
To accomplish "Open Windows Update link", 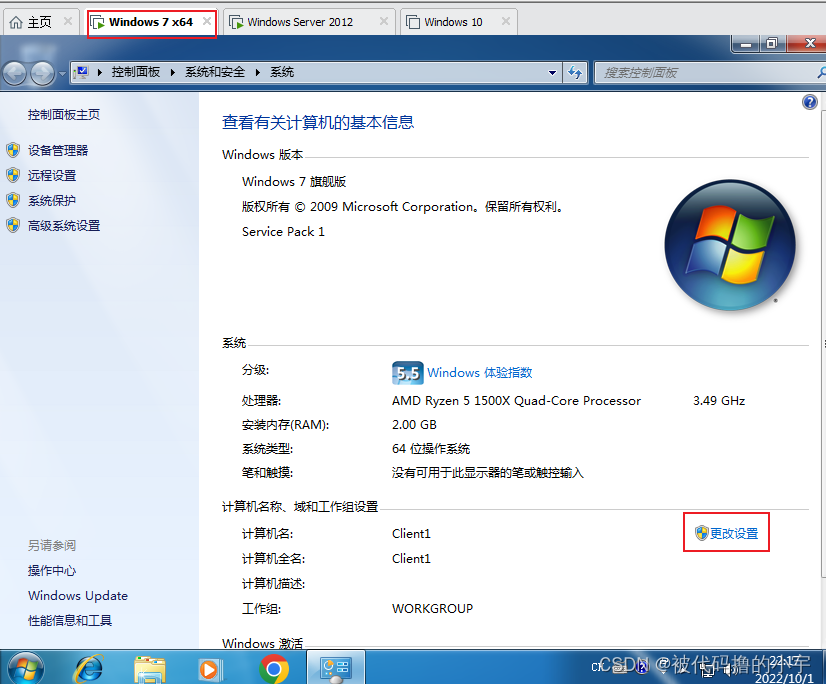I will [x=78, y=595].
